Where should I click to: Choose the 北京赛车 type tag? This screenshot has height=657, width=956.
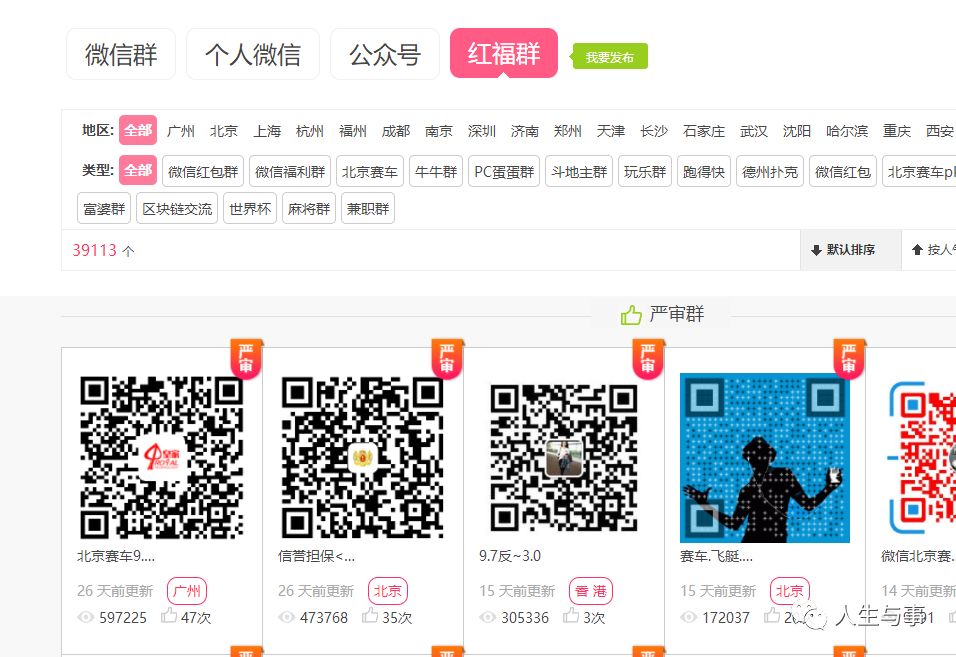click(x=370, y=171)
